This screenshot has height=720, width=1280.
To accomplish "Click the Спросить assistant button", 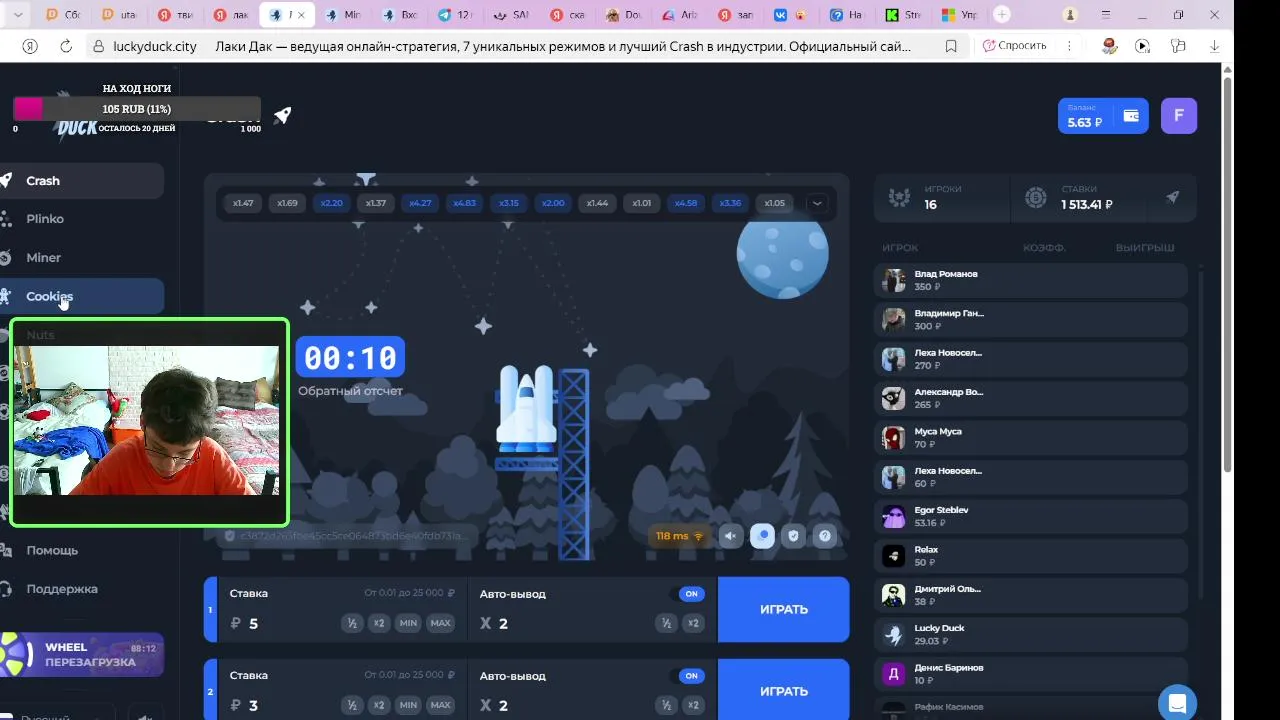I will (x=1014, y=46).
